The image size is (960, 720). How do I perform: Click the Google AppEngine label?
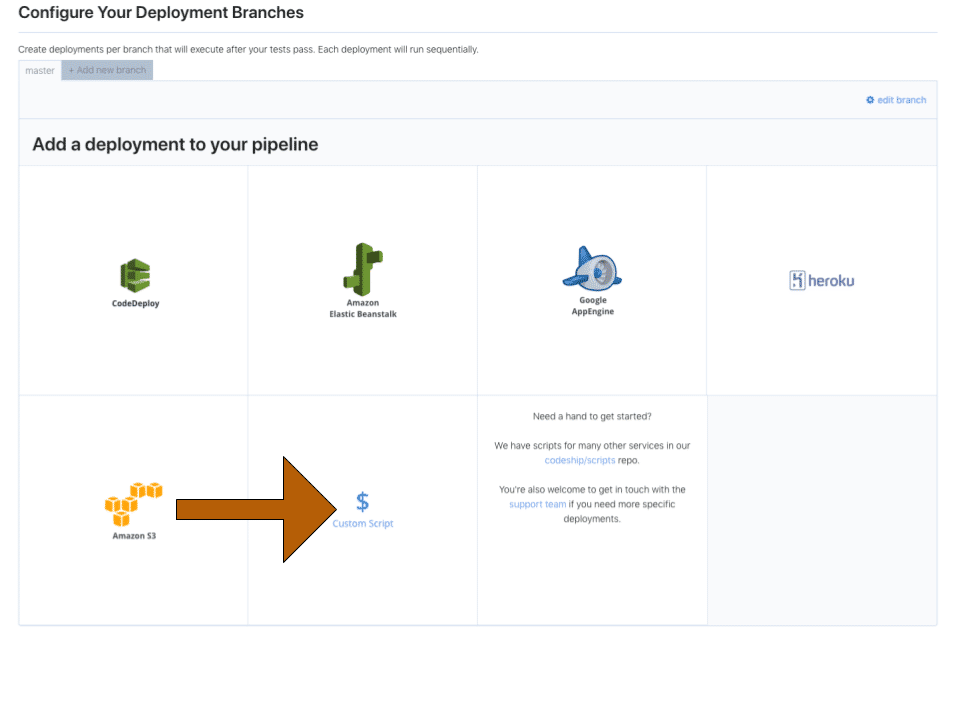click(x=593, y=306)
